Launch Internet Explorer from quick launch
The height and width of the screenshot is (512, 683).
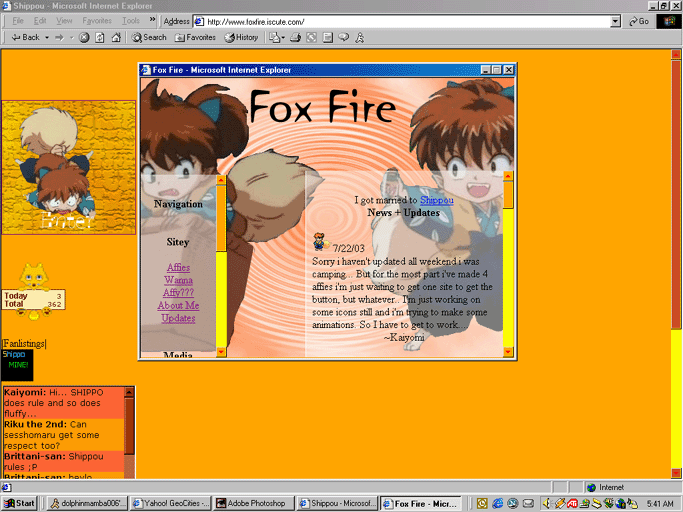click(497, 504)
